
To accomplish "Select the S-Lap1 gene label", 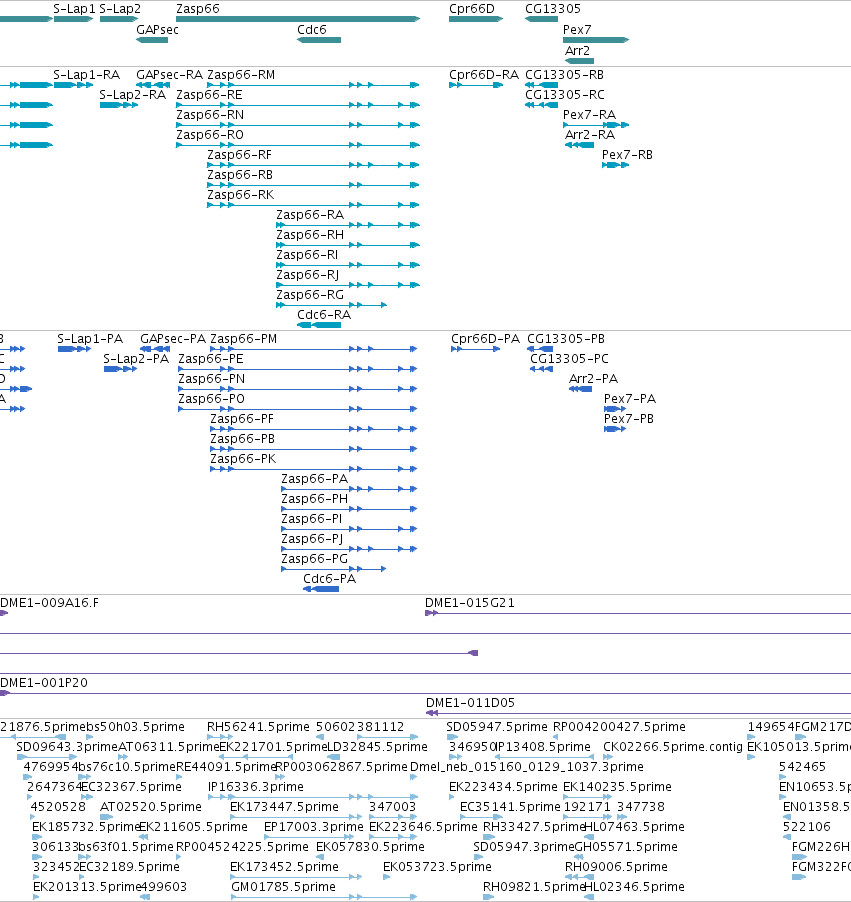I will [x=74, y=9].
